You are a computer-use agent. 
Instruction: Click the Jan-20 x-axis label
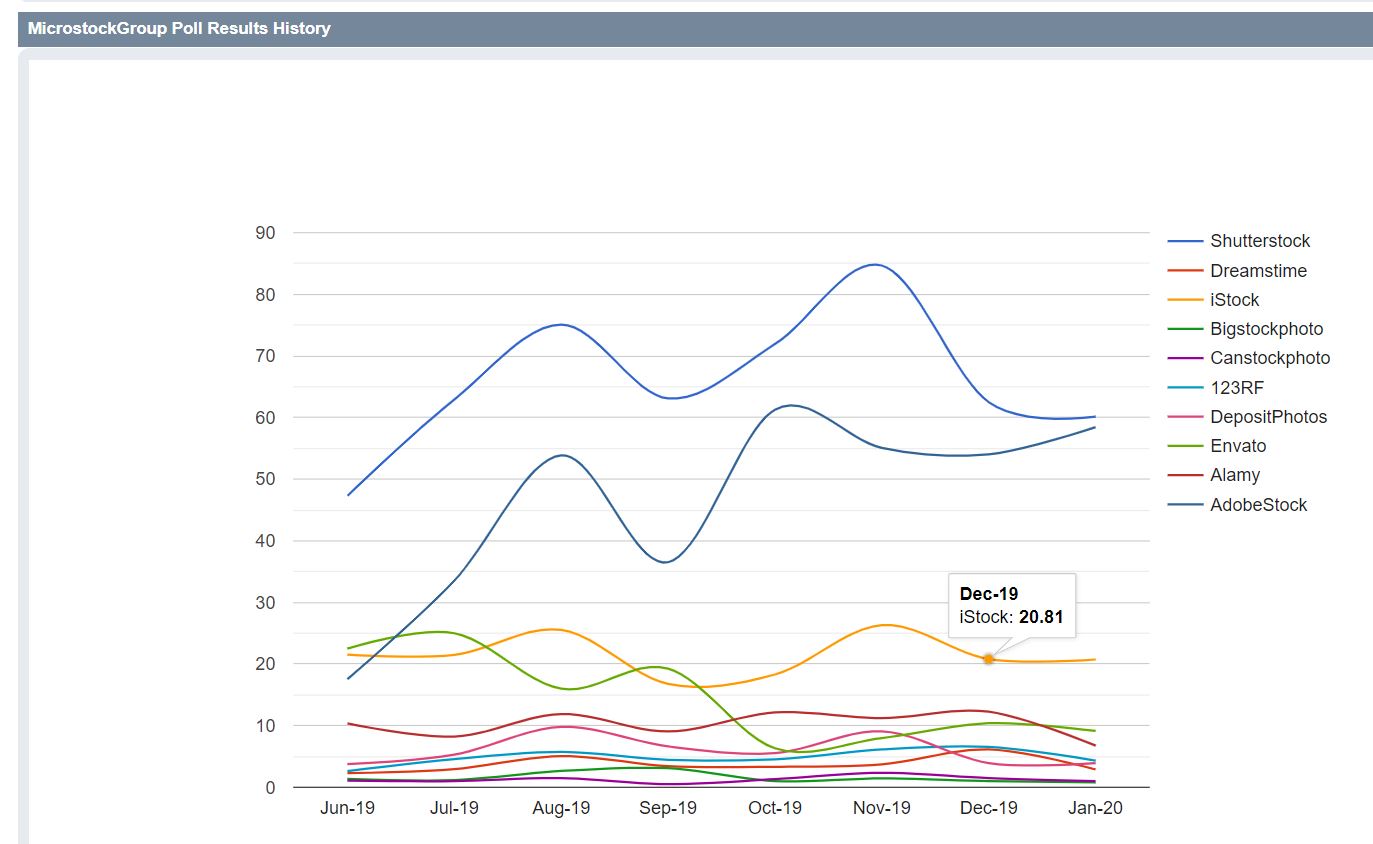click(1095, 808)
